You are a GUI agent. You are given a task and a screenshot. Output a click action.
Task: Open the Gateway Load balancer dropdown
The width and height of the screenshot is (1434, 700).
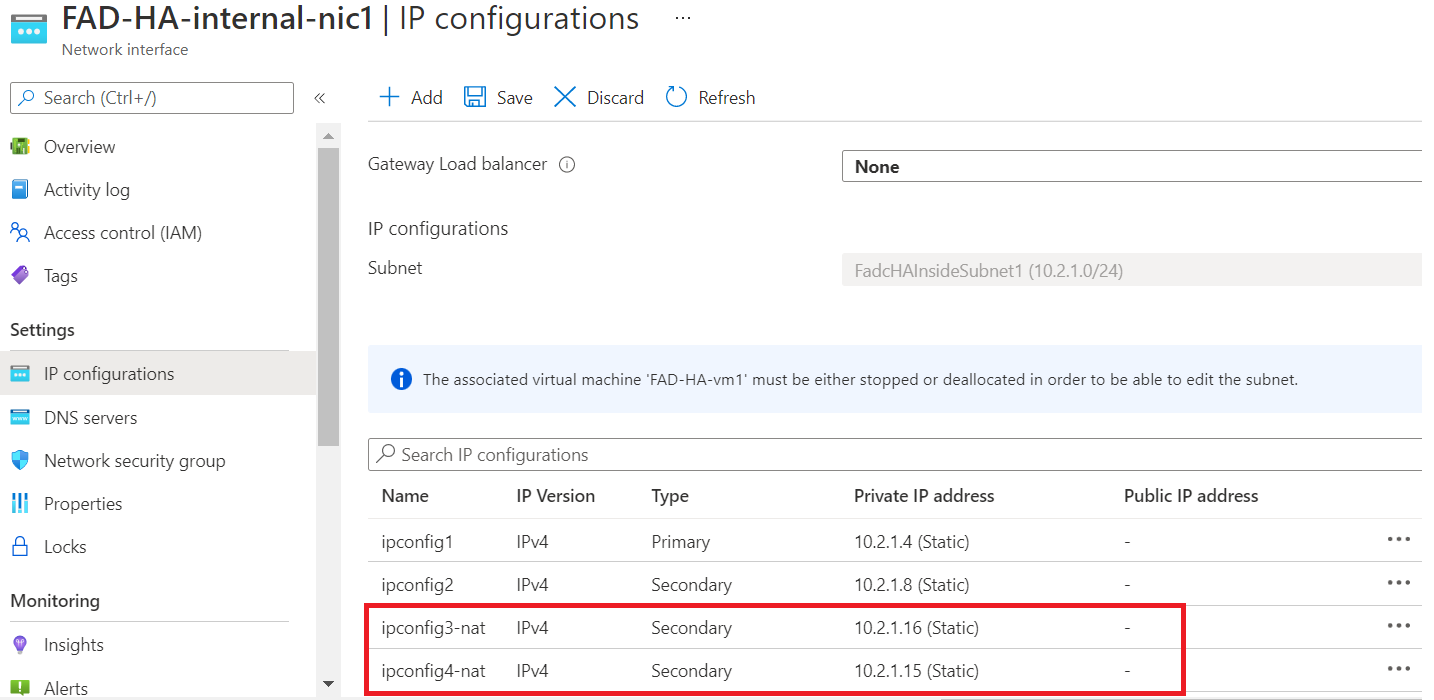pyautogui.click(x=1131, y=167)
